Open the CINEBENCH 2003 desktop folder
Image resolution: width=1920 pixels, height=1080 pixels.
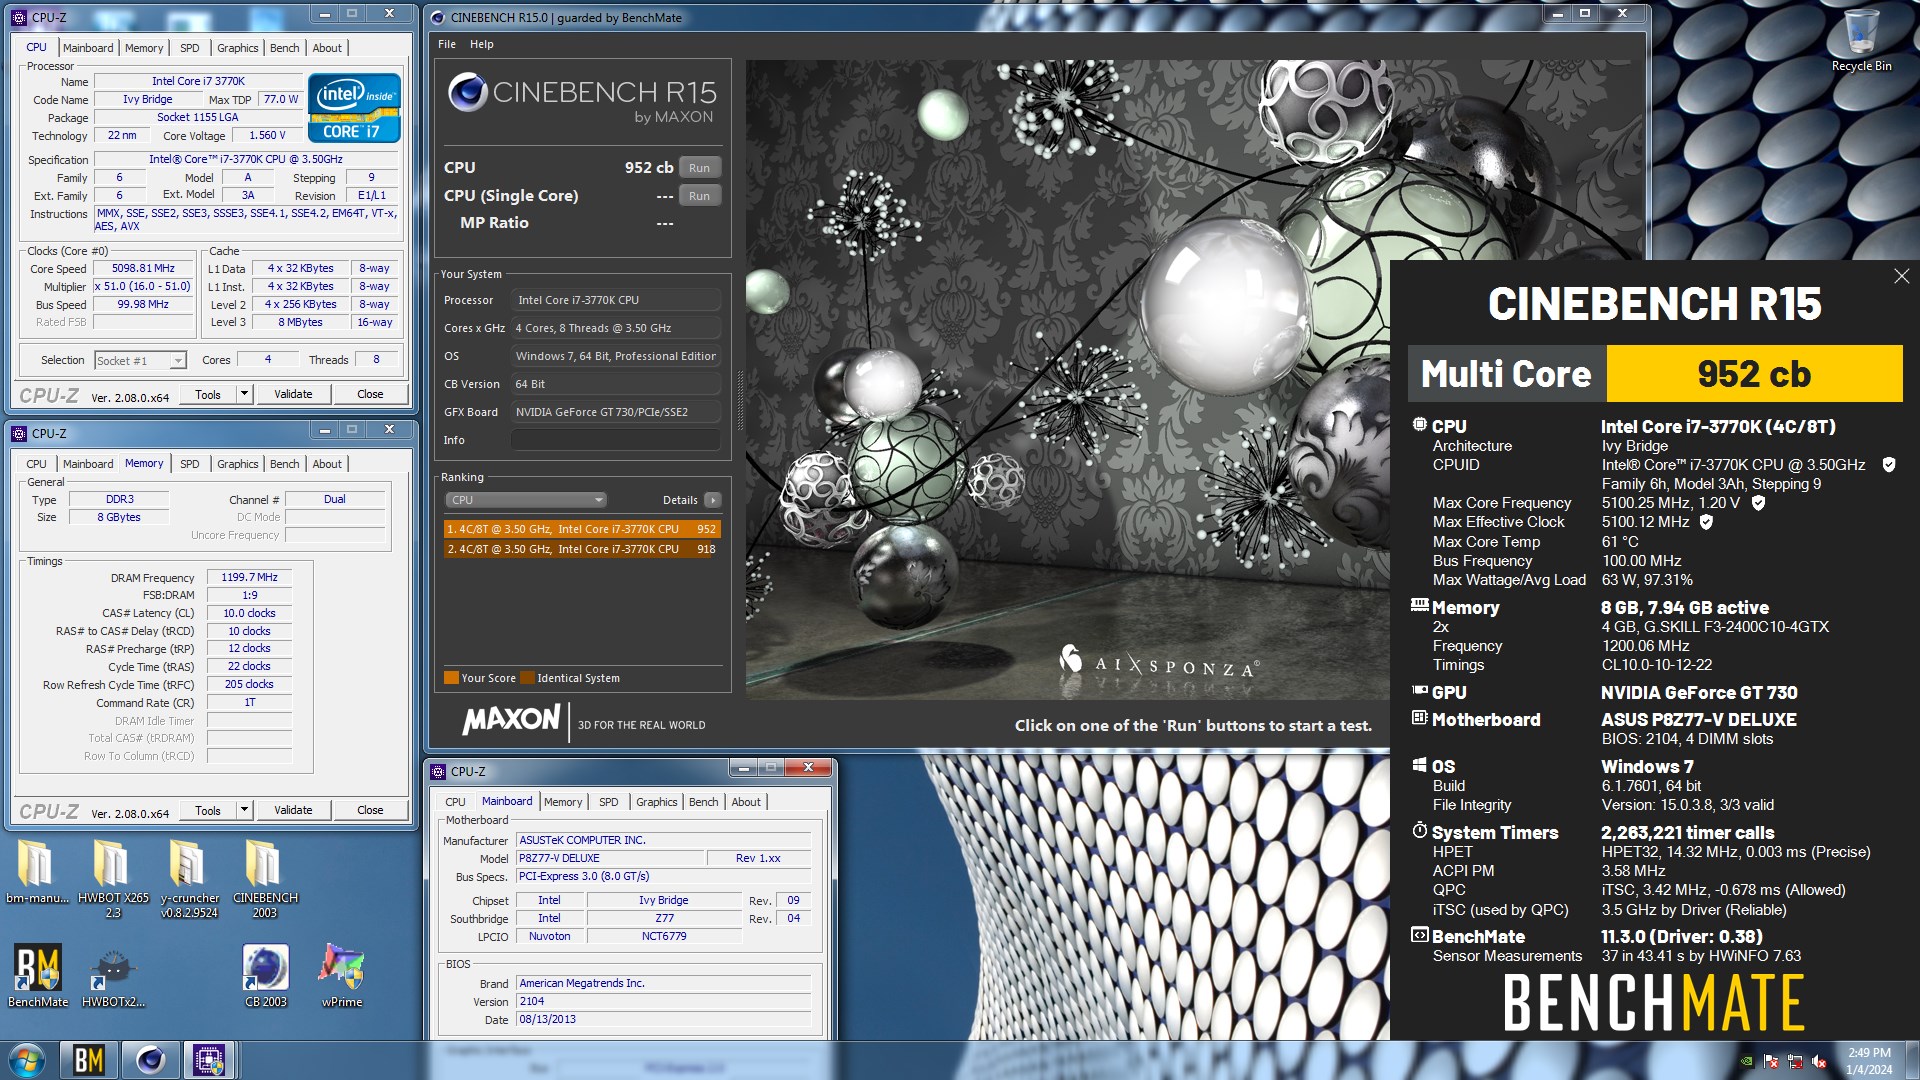[x=265, y=878]
